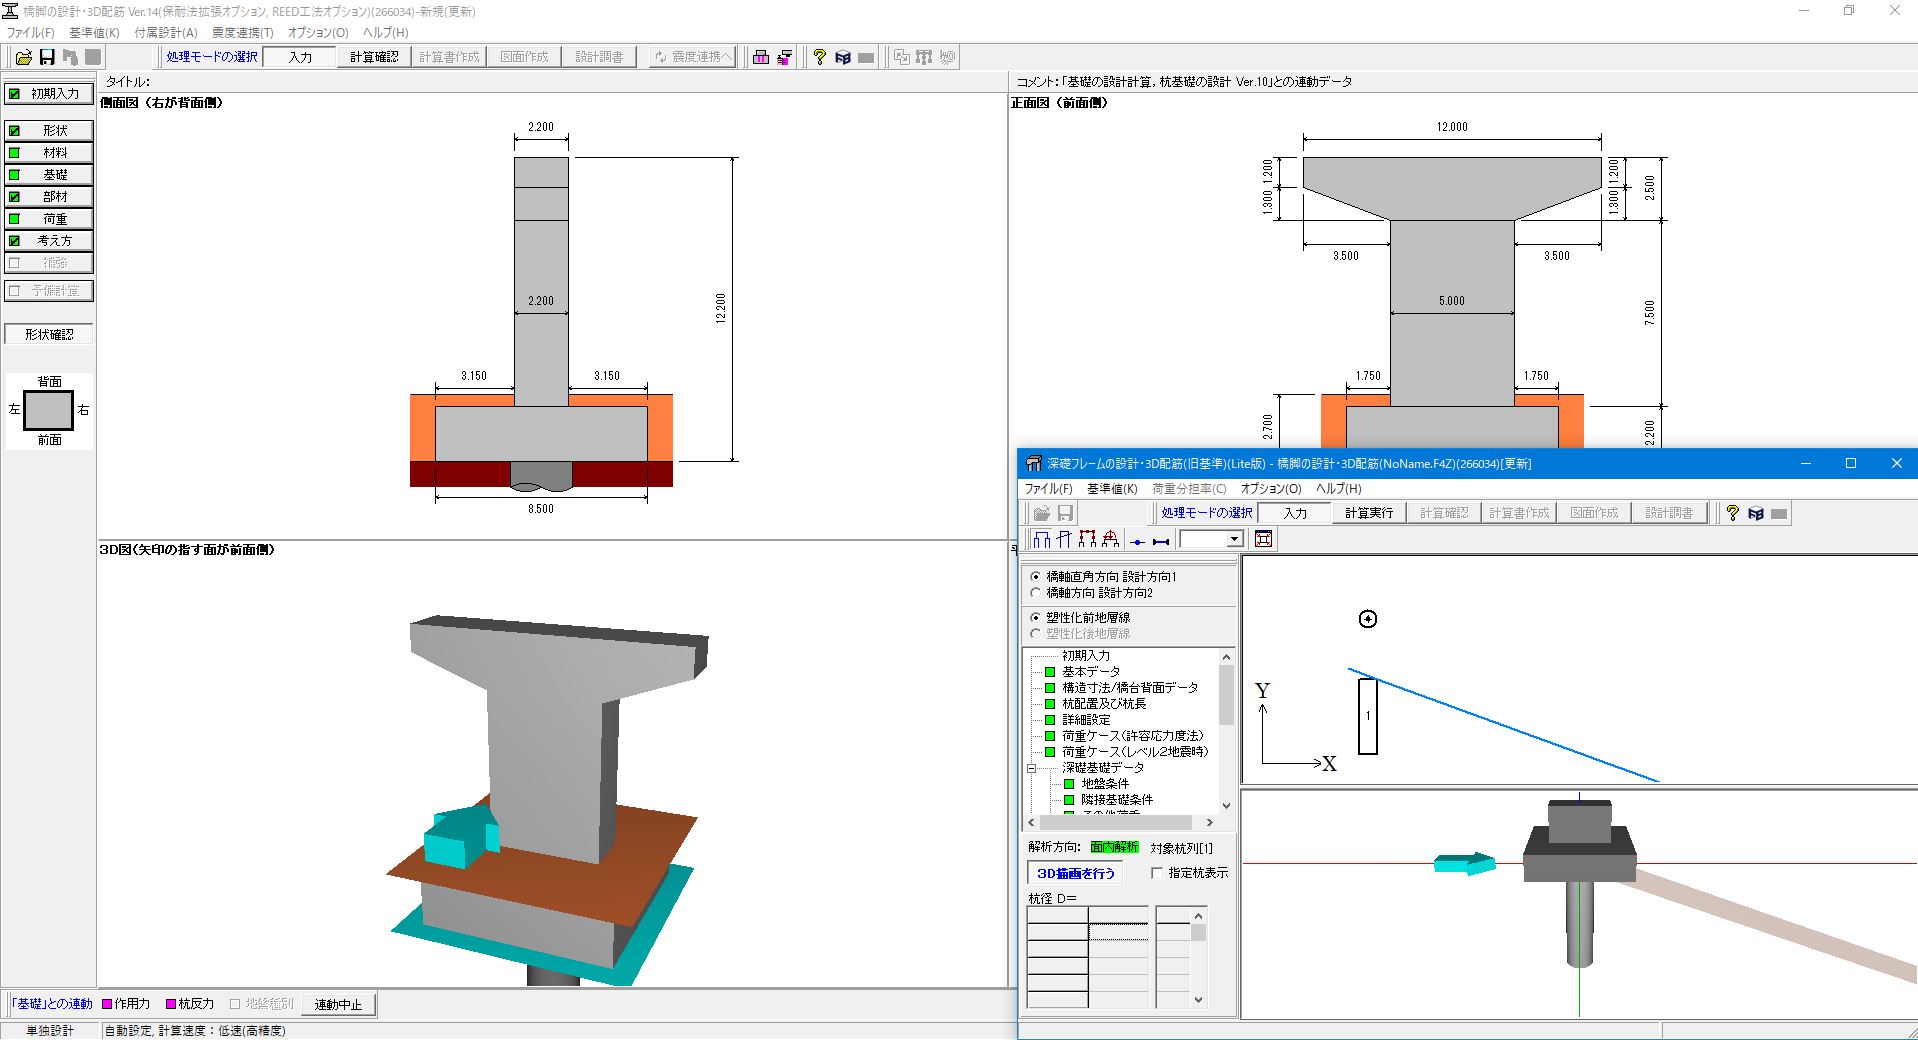The width and height of the screenshot is (1918, 1040).
Task: Open the オプション(O) menu in foundation window
Action: click(1270, 489)
